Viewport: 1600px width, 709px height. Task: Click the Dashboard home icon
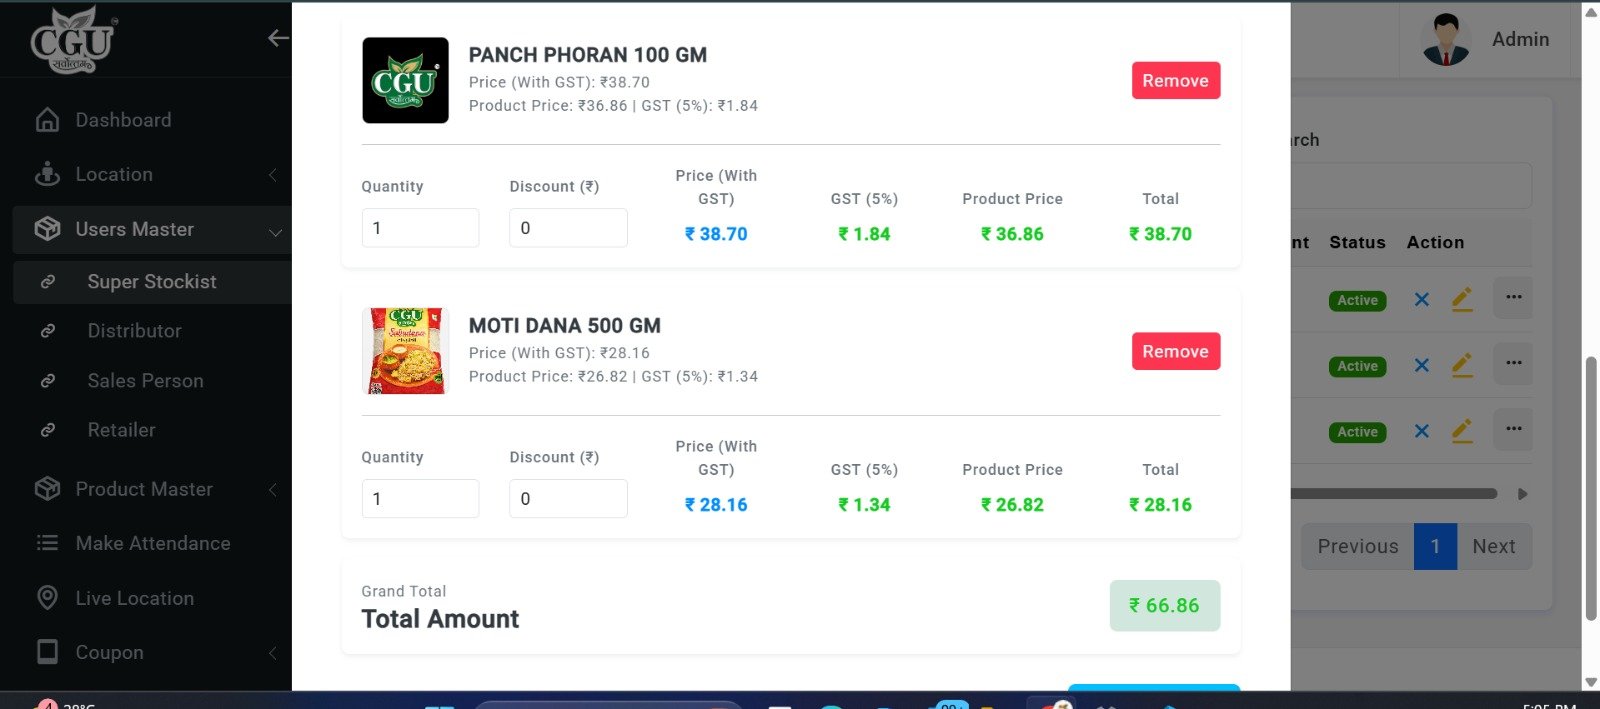tap(47, 120)
